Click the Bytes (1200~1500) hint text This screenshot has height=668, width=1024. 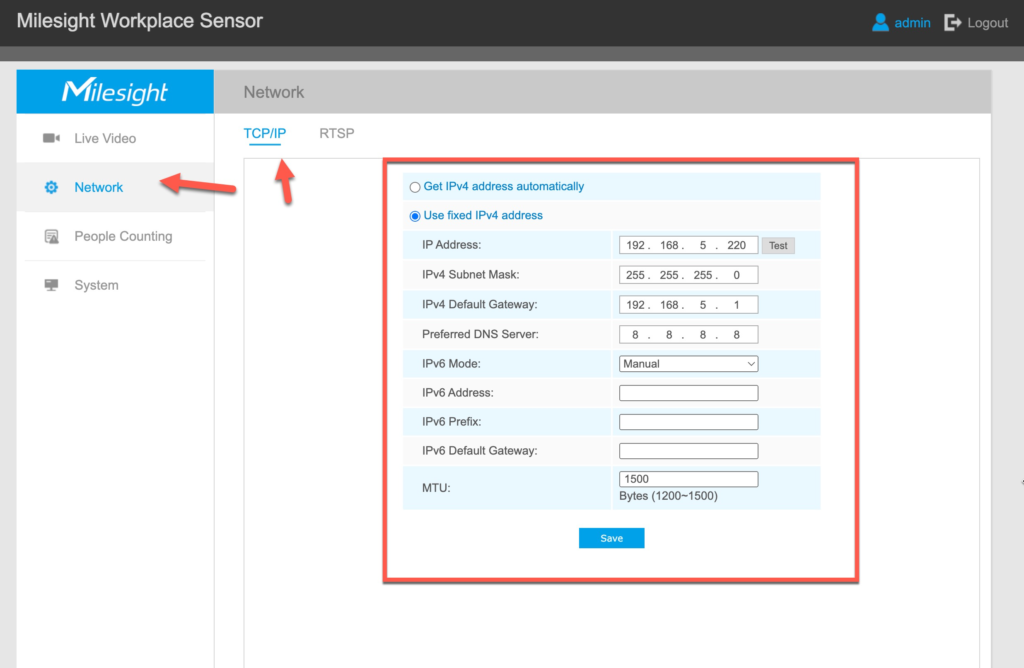[668, 496]
